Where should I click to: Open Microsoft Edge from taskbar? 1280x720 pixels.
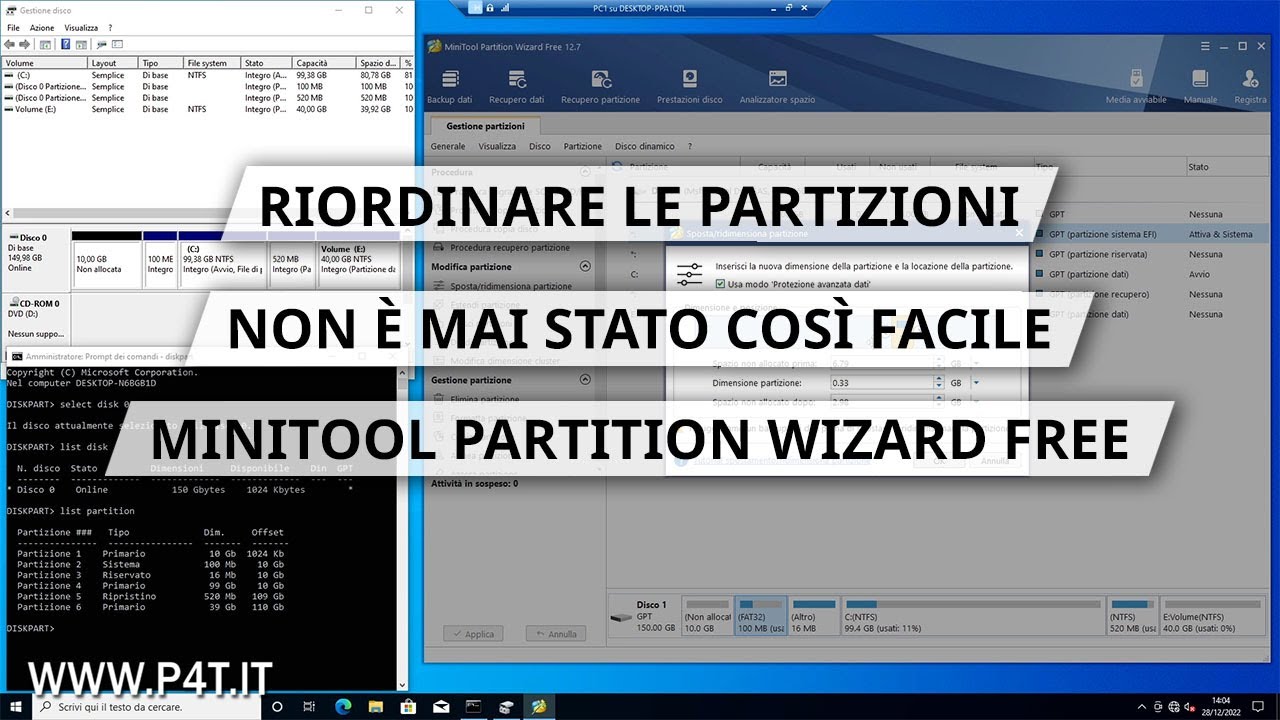coord(343,706)
